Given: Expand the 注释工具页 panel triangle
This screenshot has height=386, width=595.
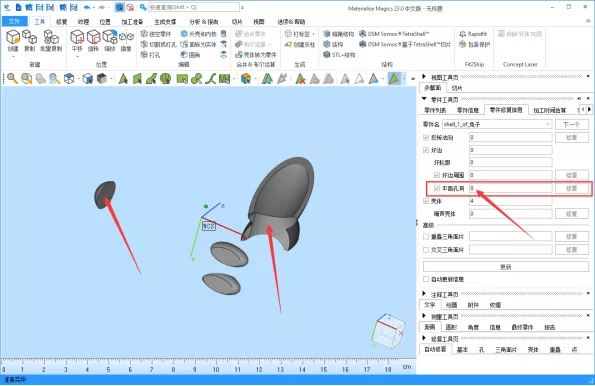Looking at the screenshot, I should click(x=424, y=293).
